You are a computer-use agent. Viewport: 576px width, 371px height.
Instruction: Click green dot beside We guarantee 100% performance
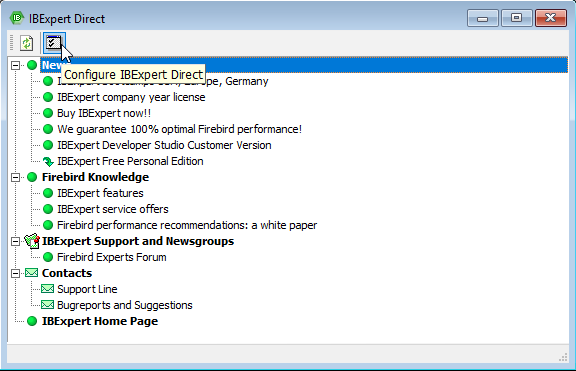point(48,129)
